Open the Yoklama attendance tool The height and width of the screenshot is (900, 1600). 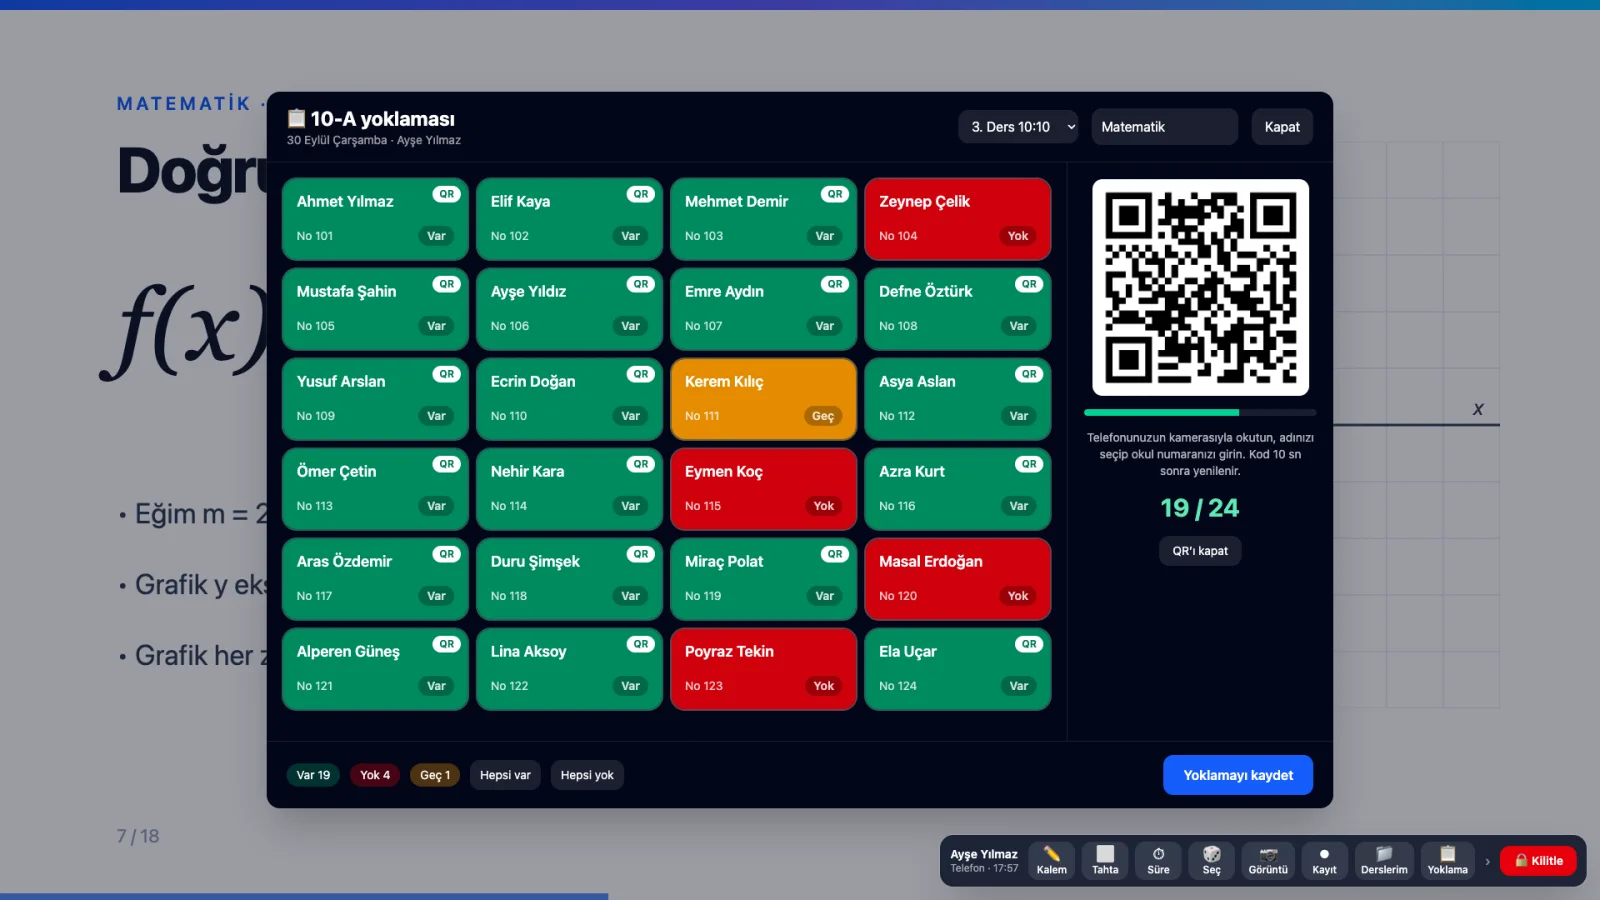point(1447,860)
